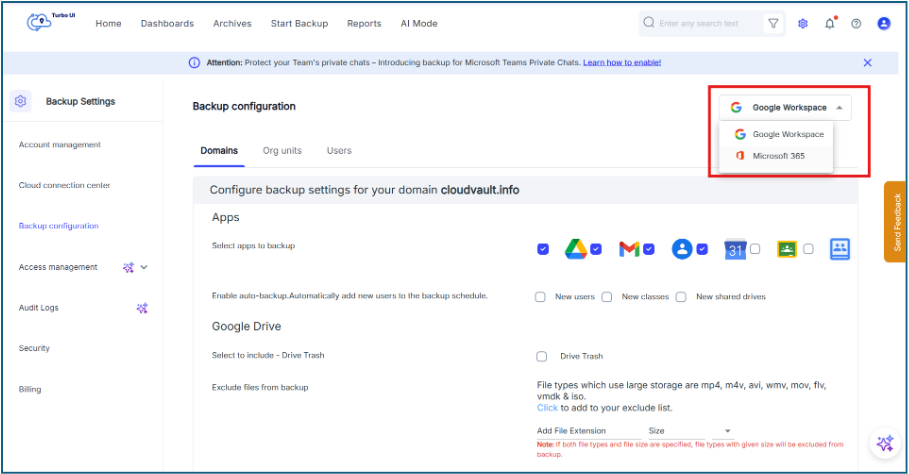Image resolution: width=909 pixels, height=474 pixels.
Task: Focus the Add File Extension field
Action: [588, 431]
